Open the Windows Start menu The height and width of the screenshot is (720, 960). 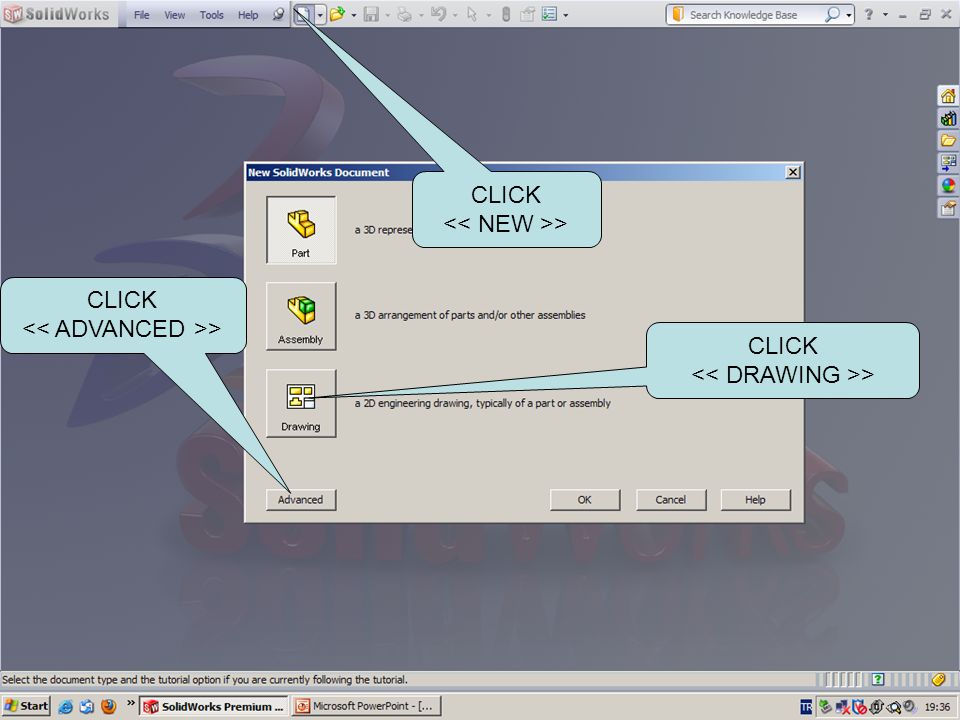(26, 706)
